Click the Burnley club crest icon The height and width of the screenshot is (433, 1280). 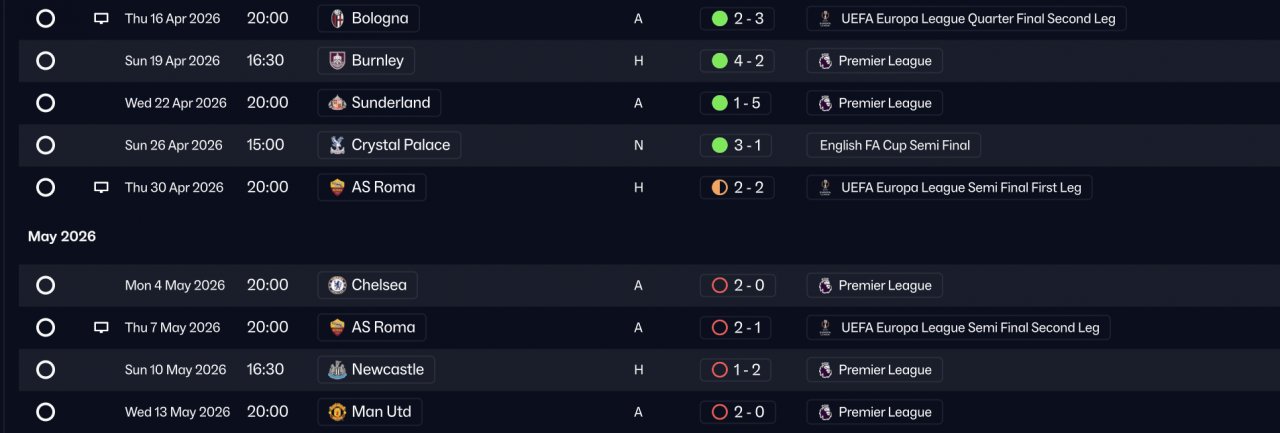coord(337,61)
